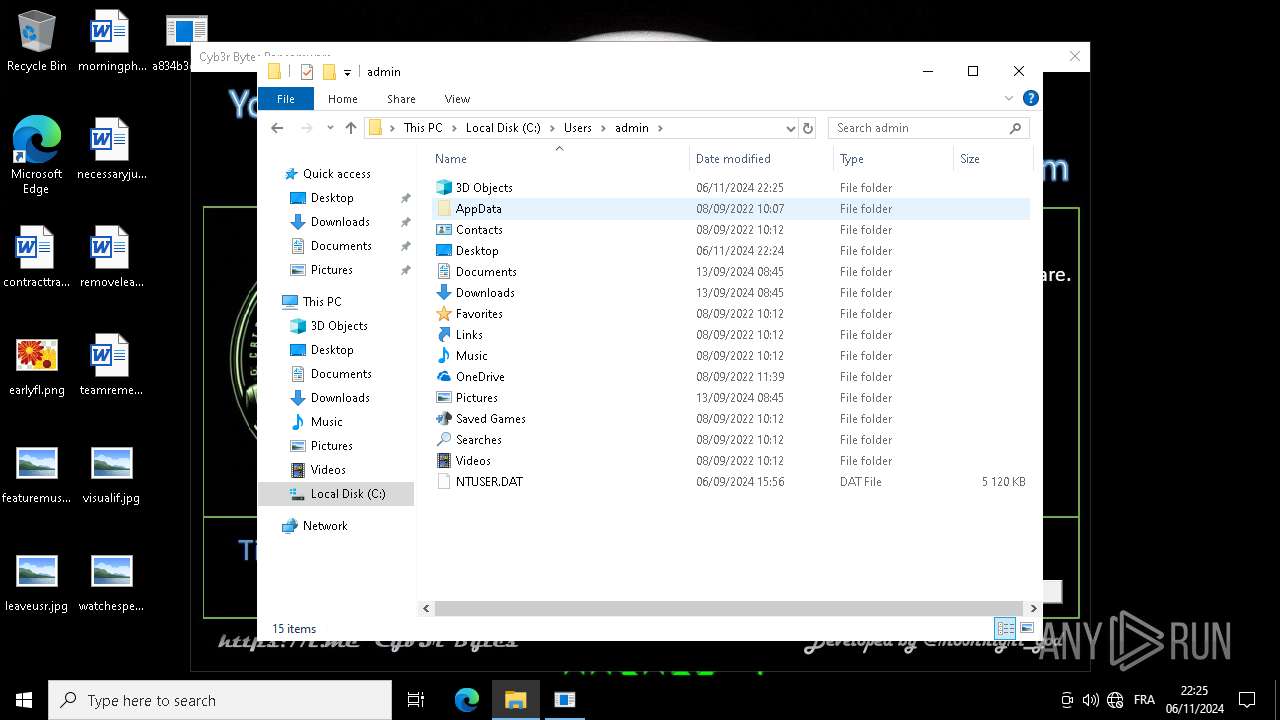
Task: Select visualif.jpg desktop file
Action: tap(111, 475)
